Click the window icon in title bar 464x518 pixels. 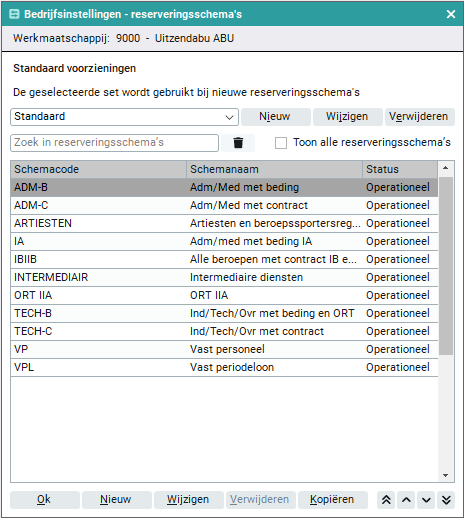(14, 14)
